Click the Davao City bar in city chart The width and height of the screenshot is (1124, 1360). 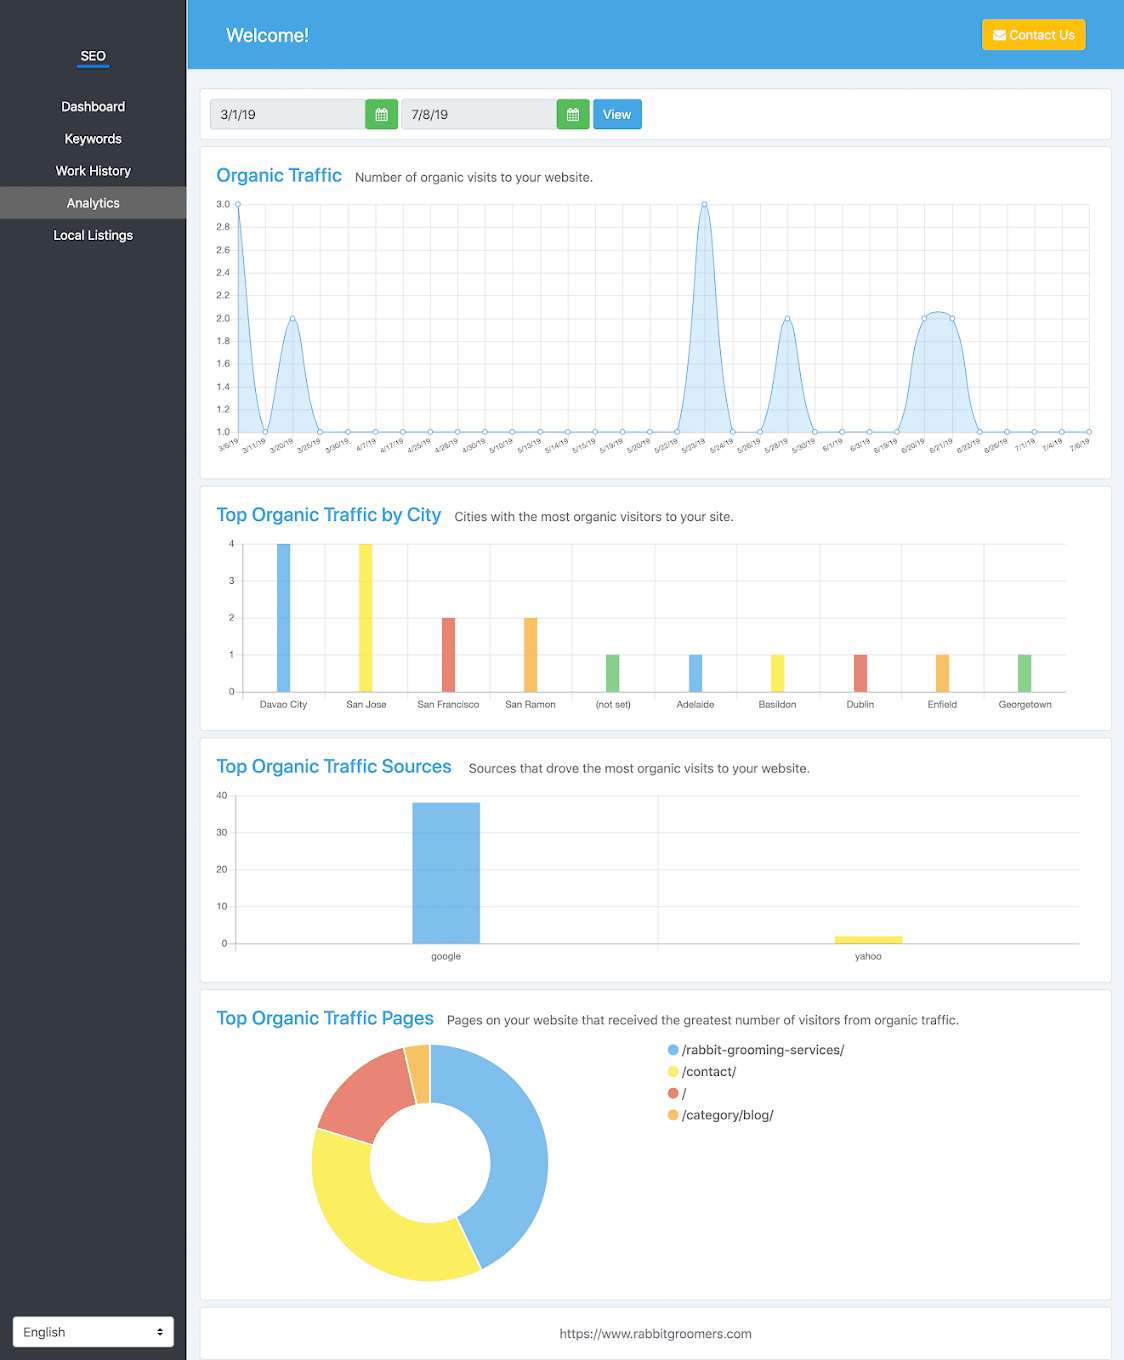click(x=283, y=618)
